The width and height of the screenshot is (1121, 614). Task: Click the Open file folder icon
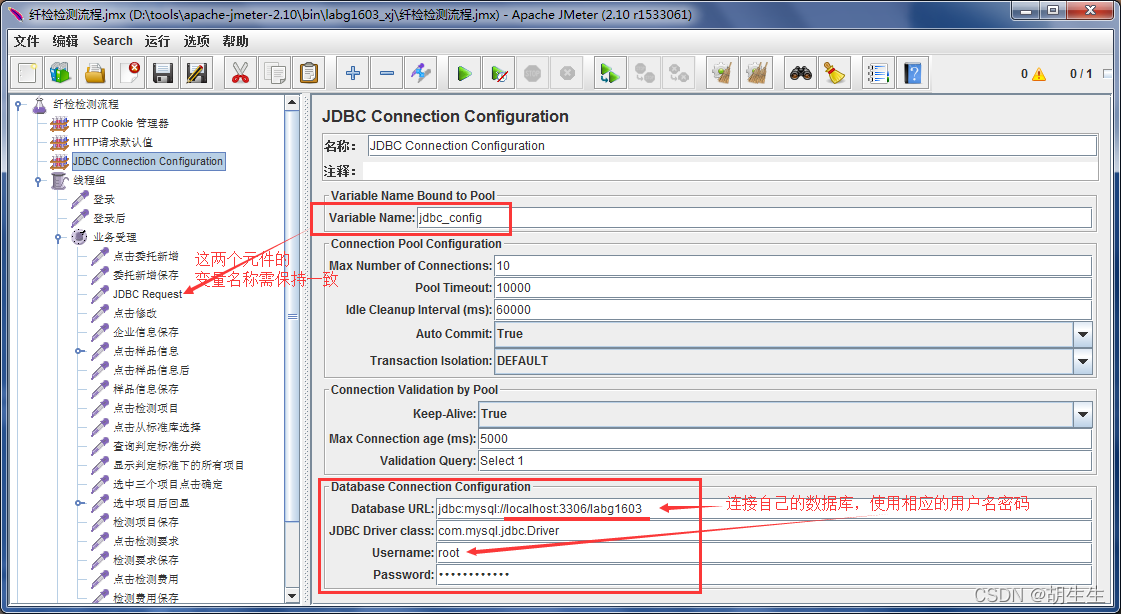pos(96,73)
